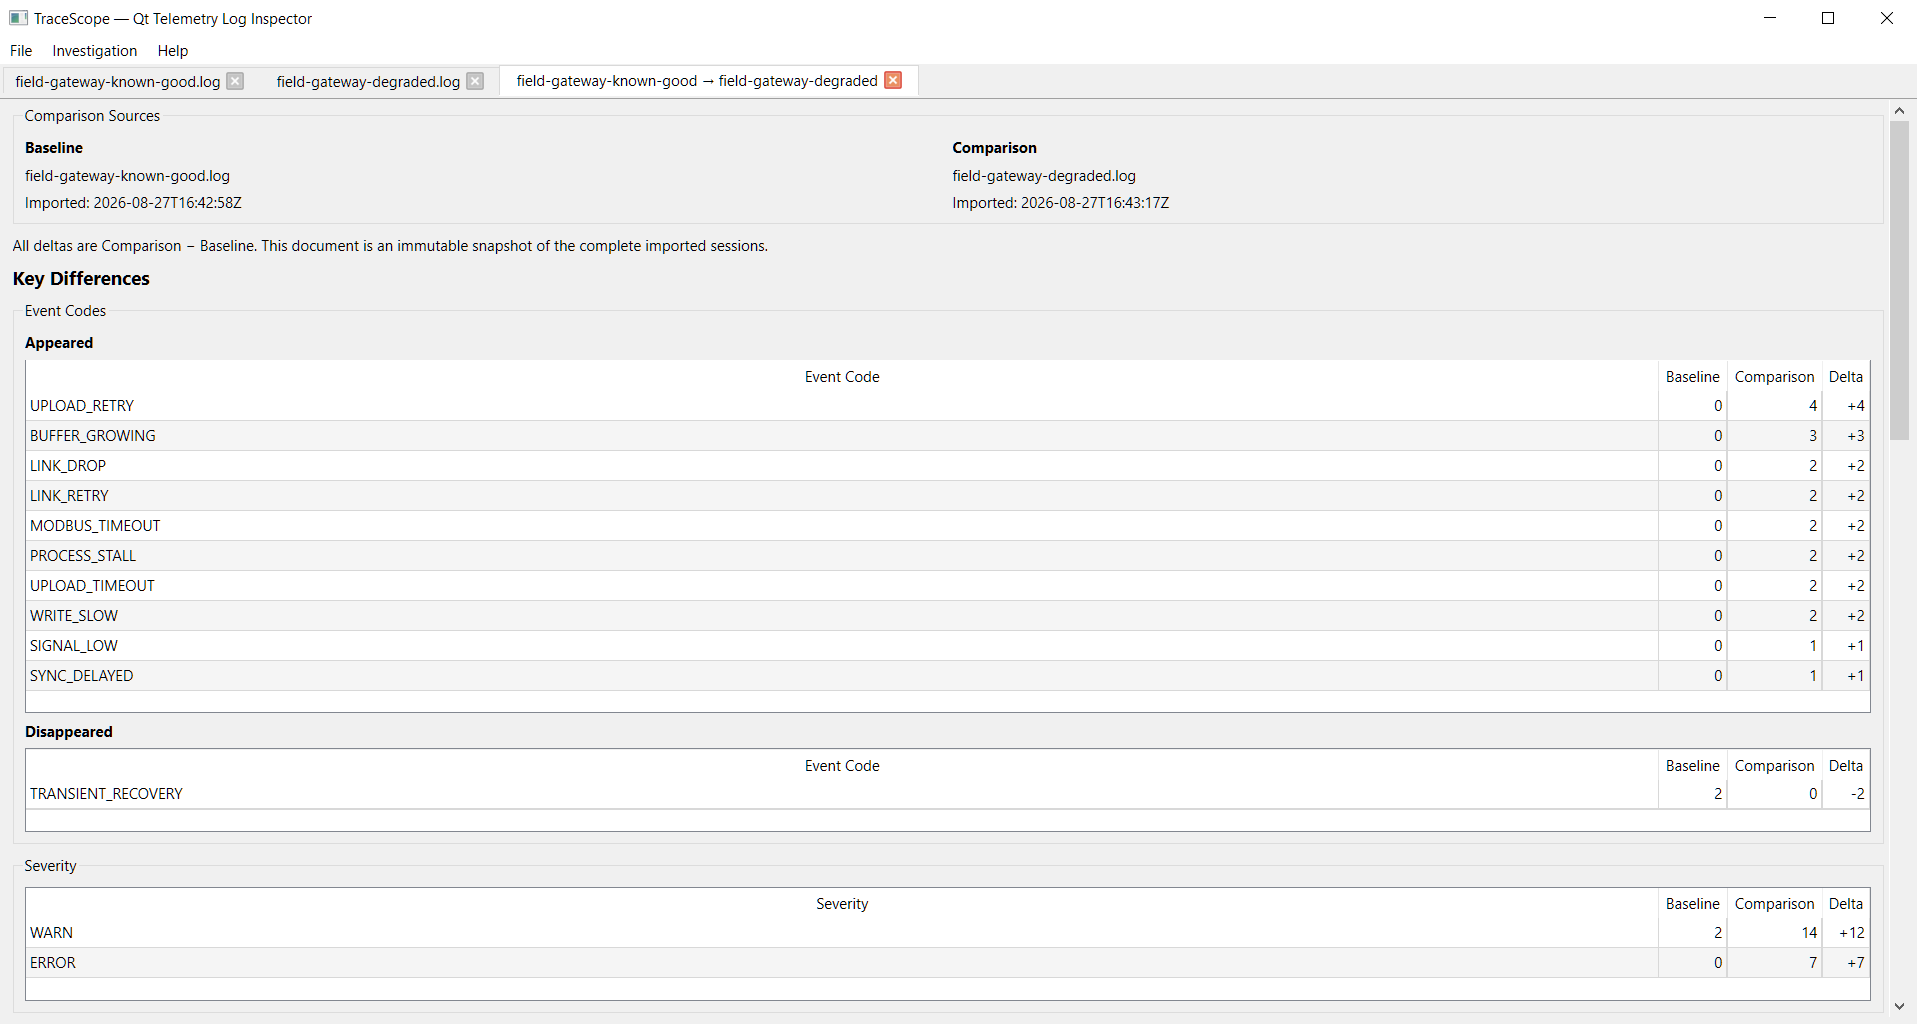Click the scroll down arrow of the vertical scrollbar
The image size is (1917, 1024).
click(x=1899, y=1007)
